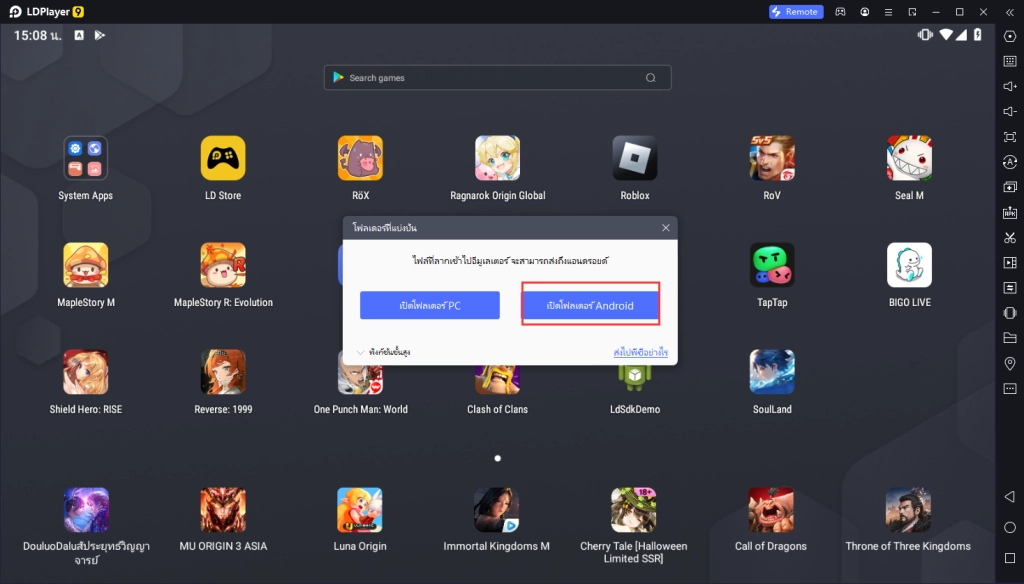The image size is (1024, 584).
Task: Click the more options ellipsis in sidebar
Action: tap(1009, 388)
